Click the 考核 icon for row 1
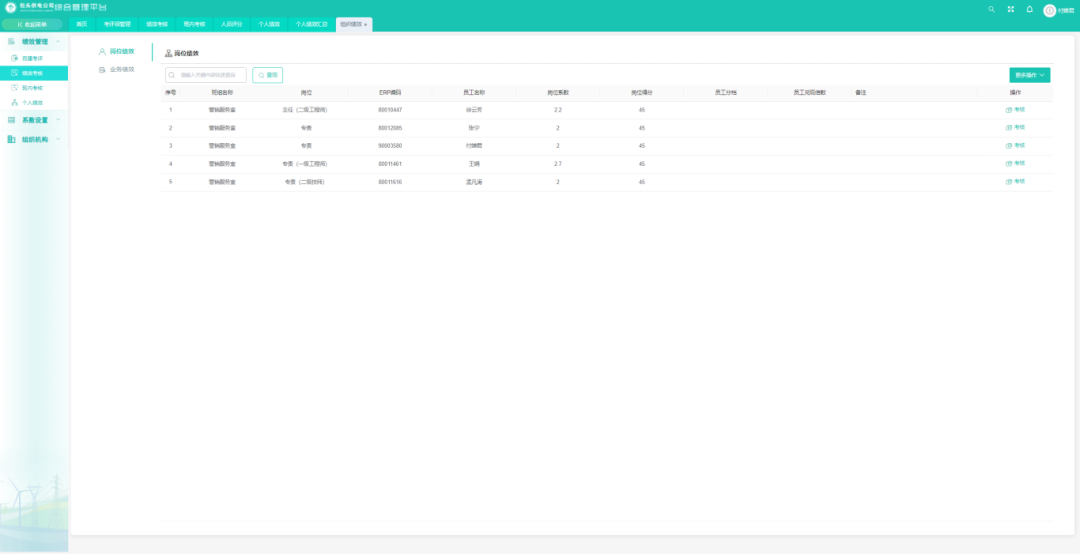The height and width of the screenshot is (554, 1080). 1009,109
